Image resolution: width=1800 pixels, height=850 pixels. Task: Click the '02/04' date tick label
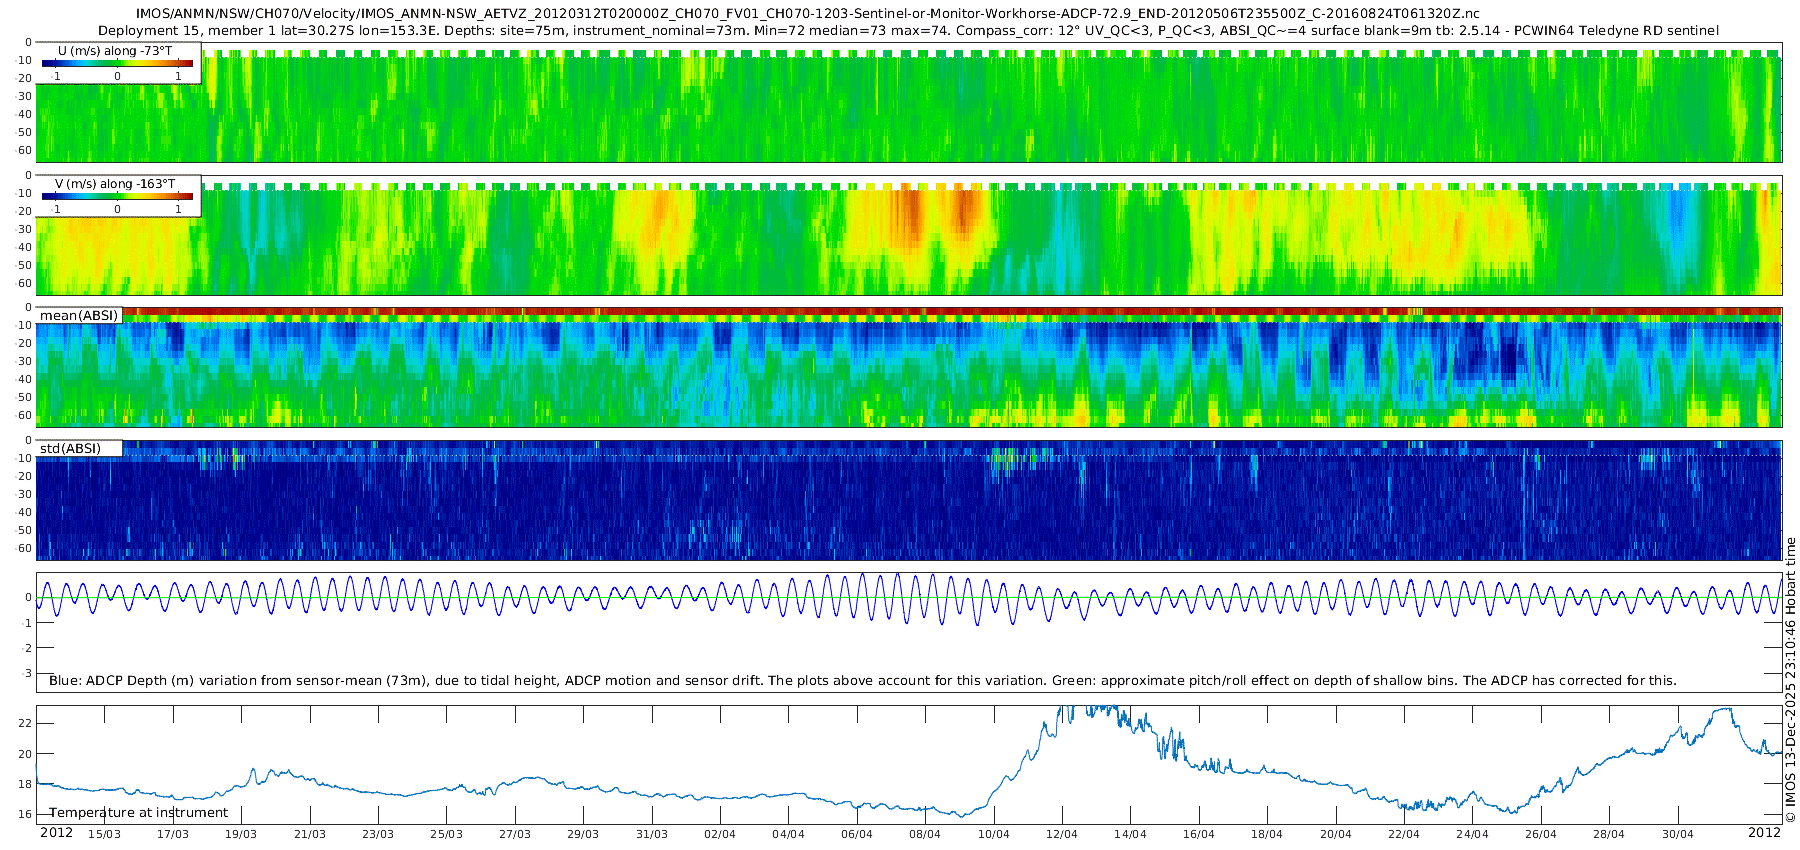pyautogui.click(x=720, y=834)
